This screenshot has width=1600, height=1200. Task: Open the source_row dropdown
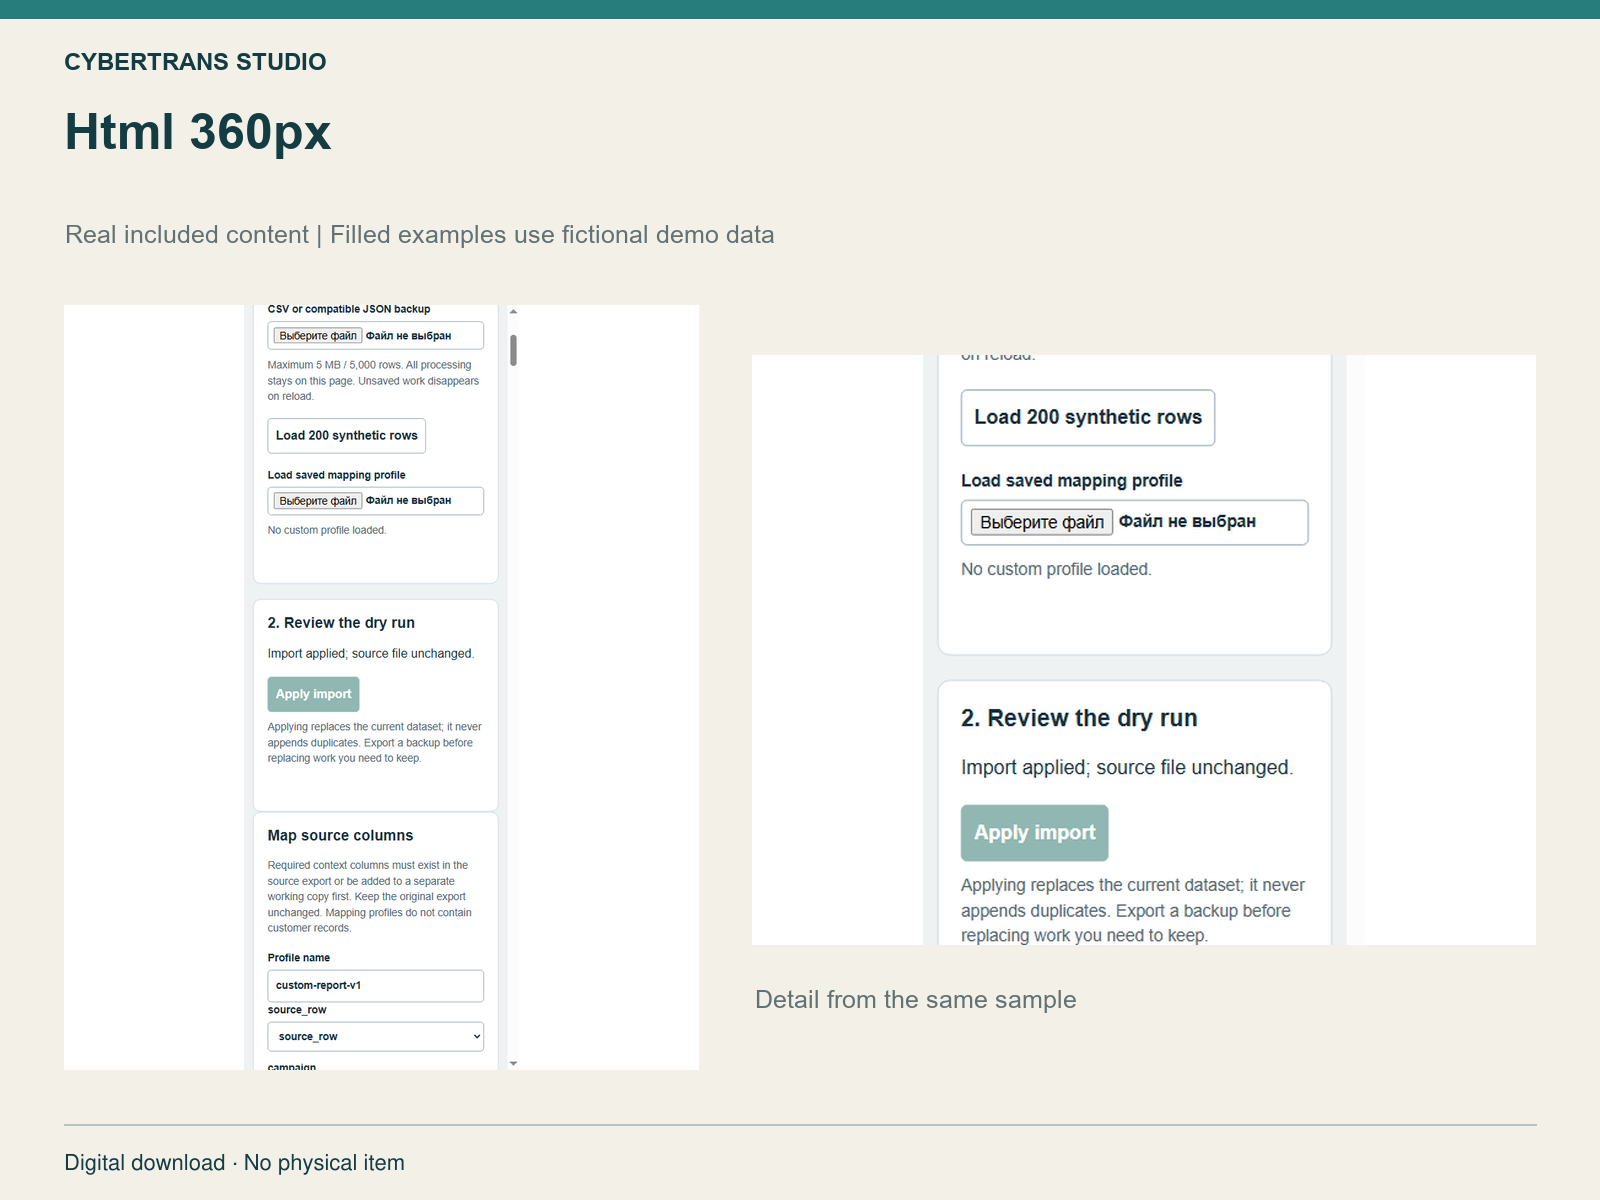click(x=375, y=1037)
